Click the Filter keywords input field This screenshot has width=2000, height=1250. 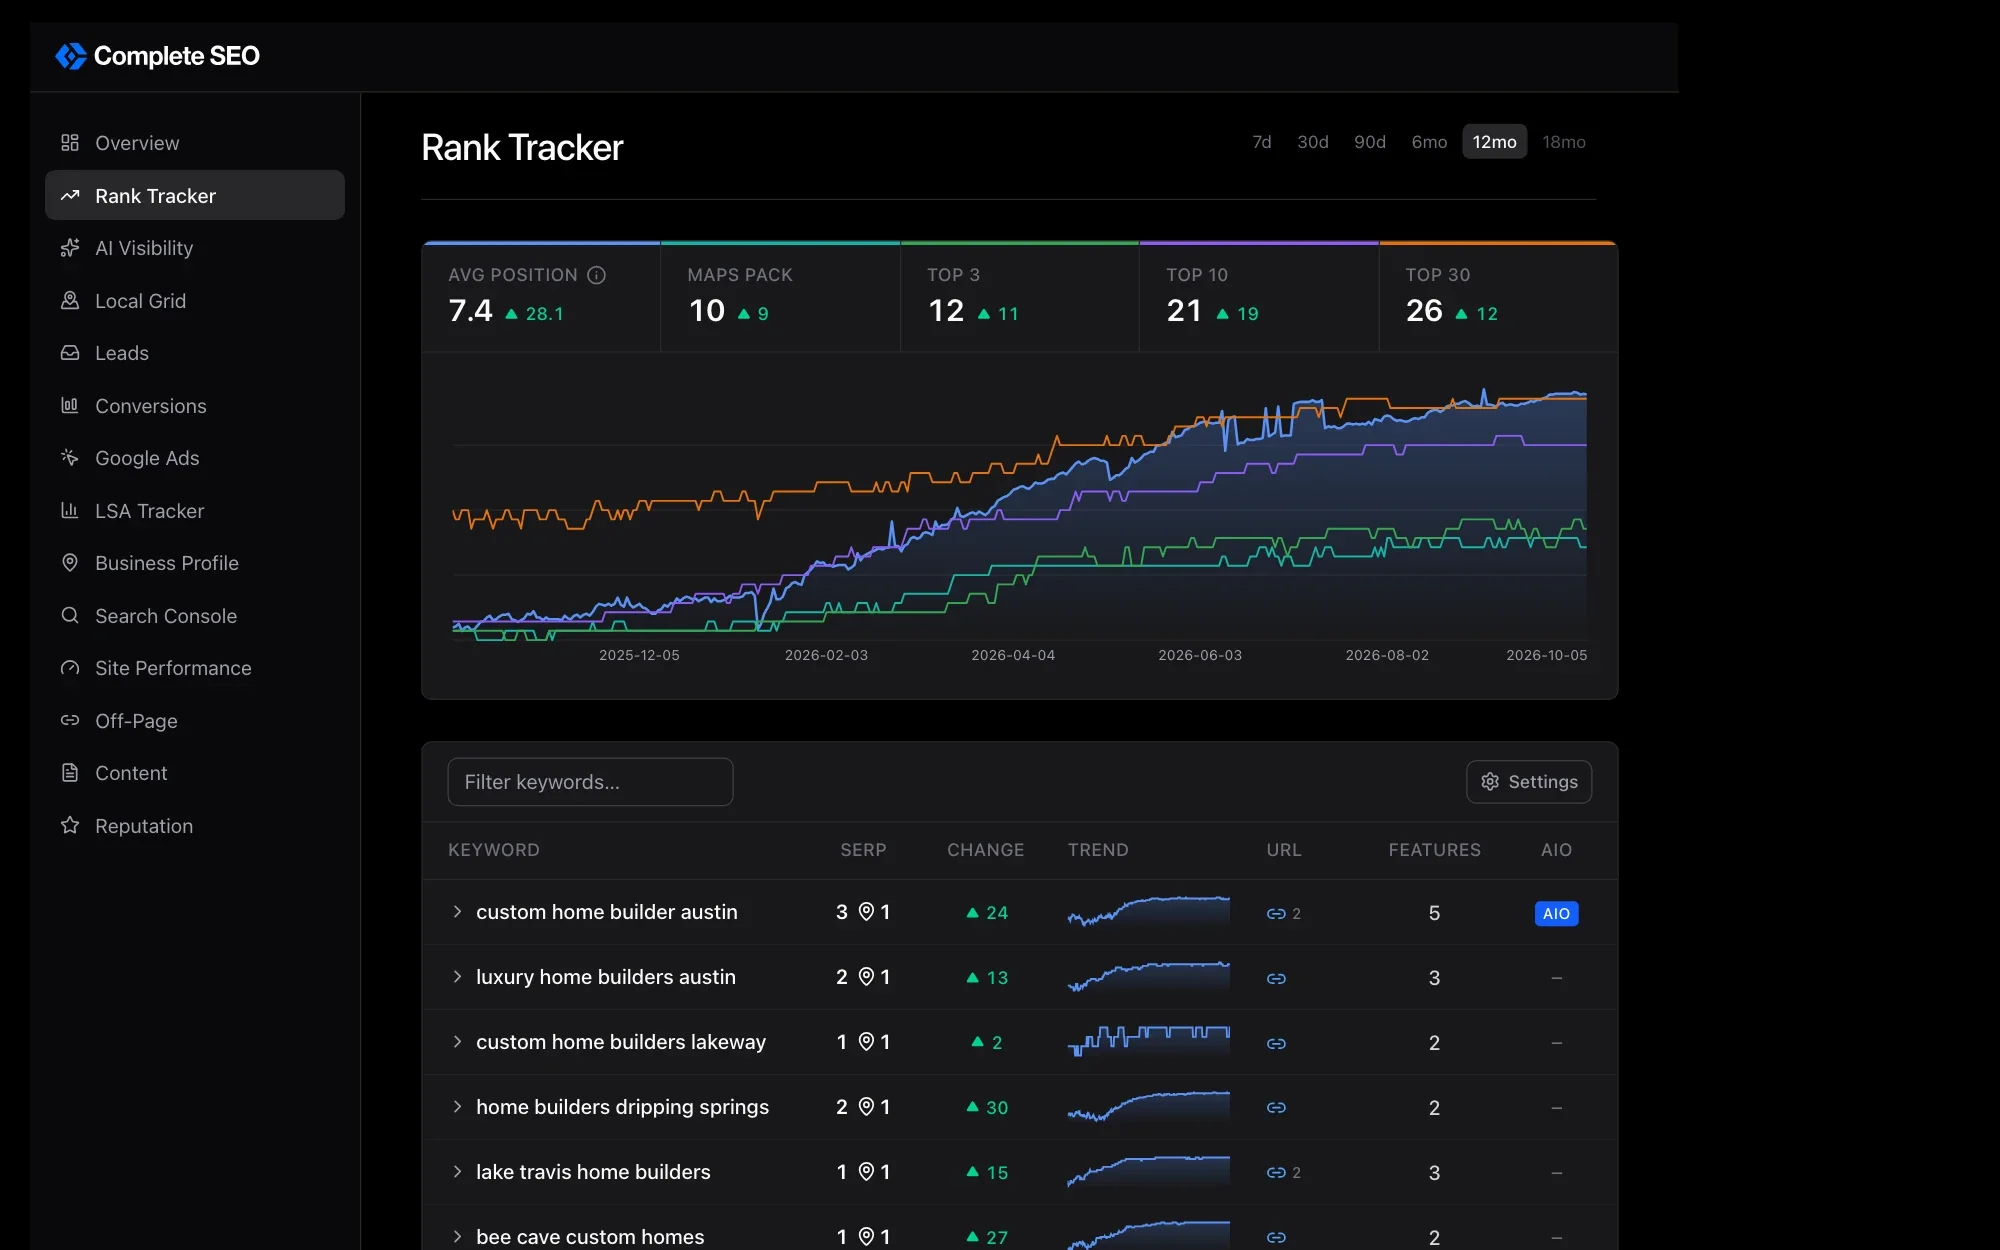click(x=590, y=782)
